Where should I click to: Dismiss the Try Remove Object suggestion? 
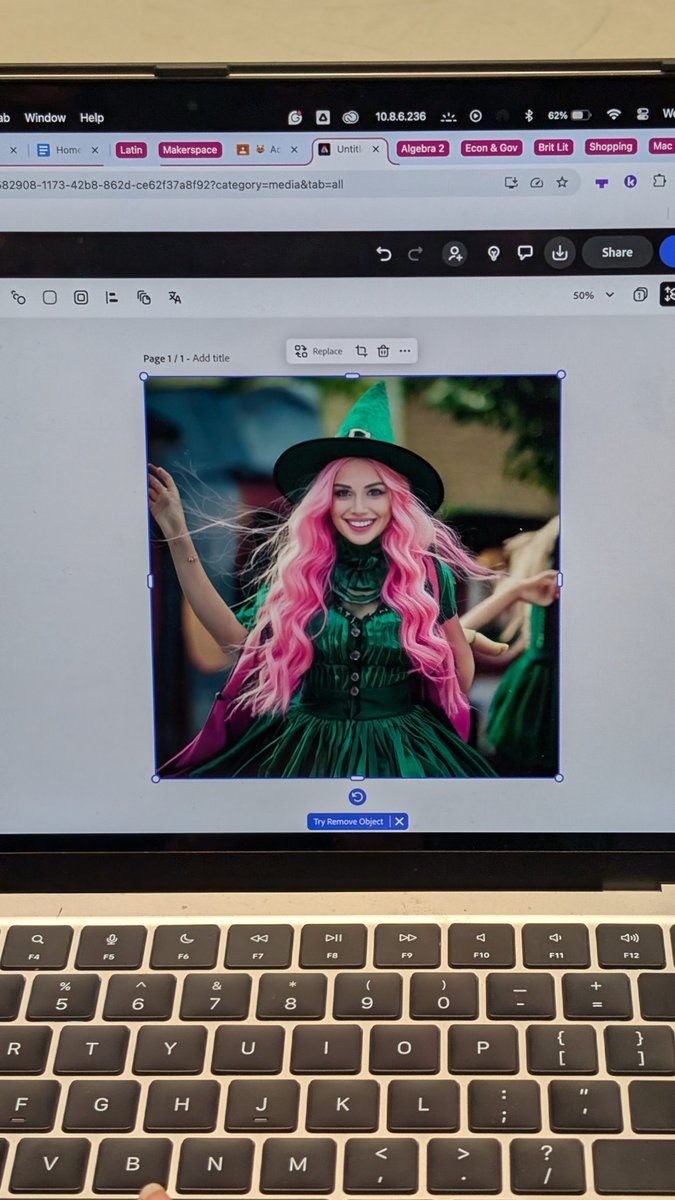pos(399,821)
